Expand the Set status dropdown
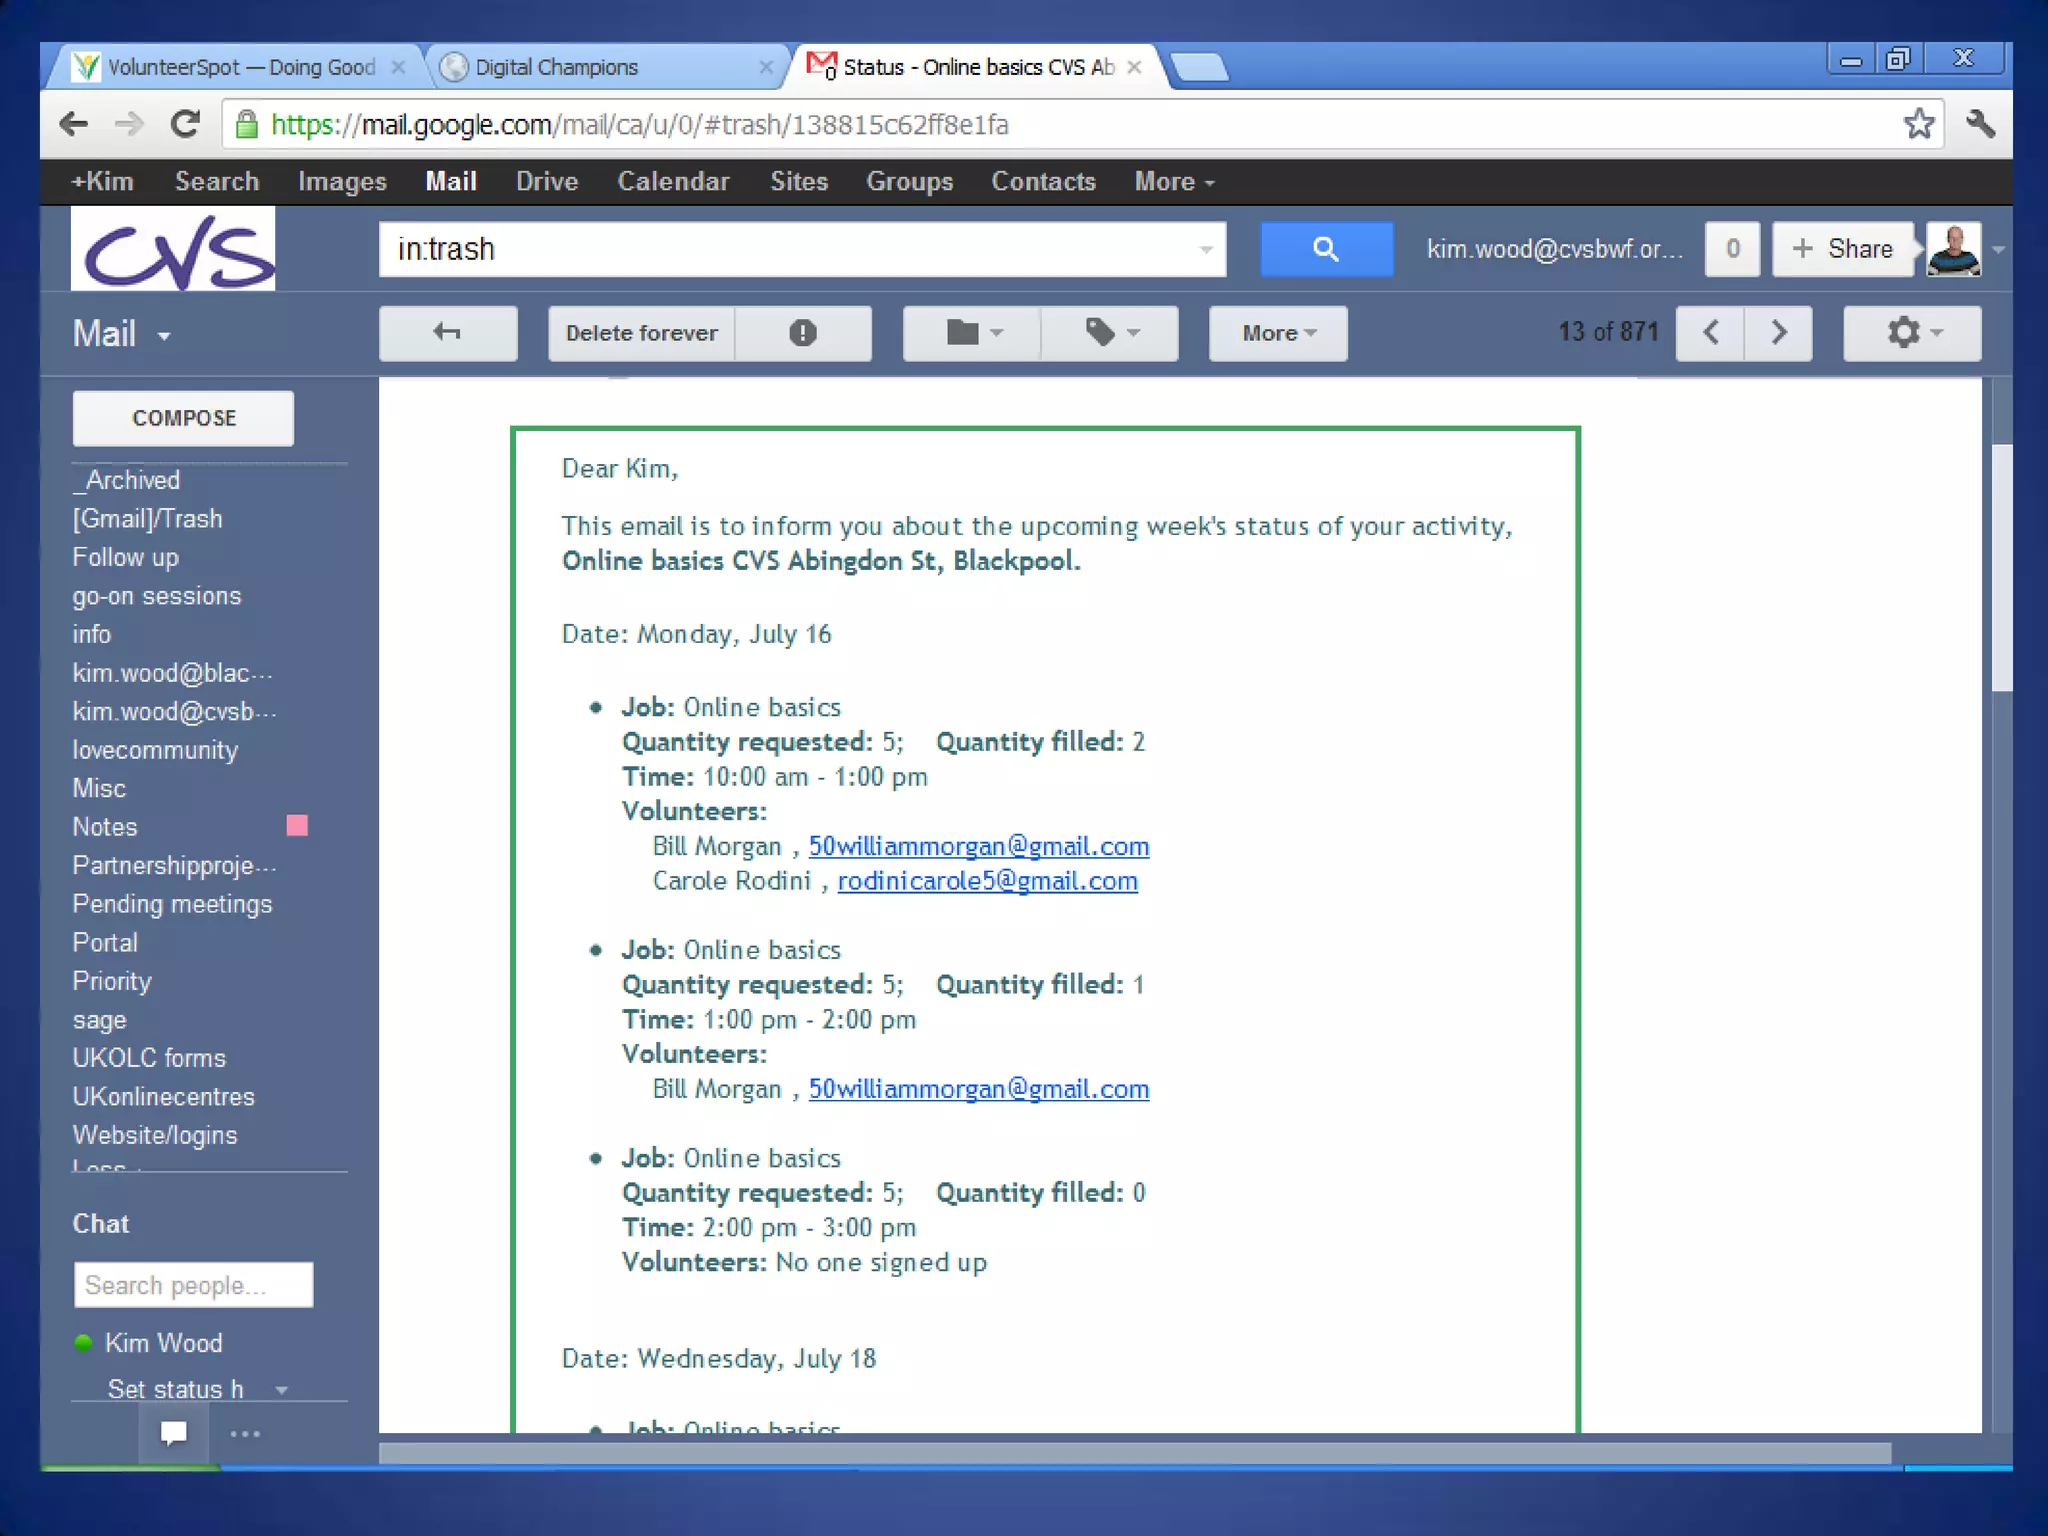 [x=282, y=1389]
